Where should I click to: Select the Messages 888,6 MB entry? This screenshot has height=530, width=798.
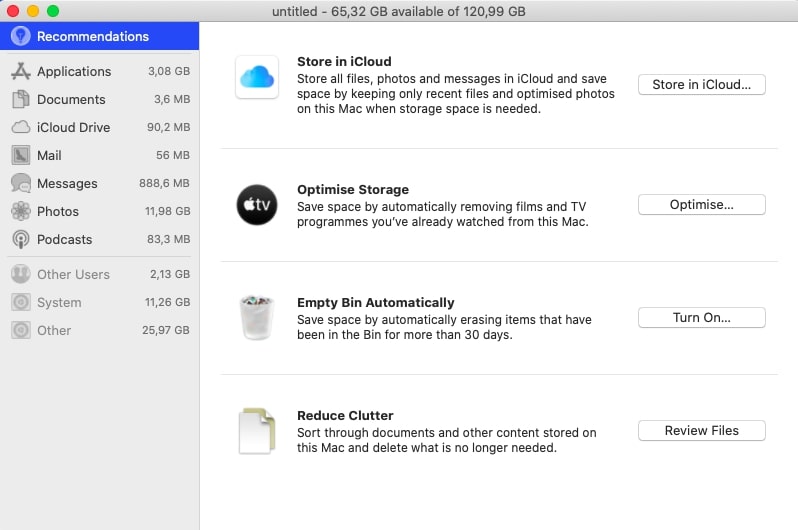100,183
